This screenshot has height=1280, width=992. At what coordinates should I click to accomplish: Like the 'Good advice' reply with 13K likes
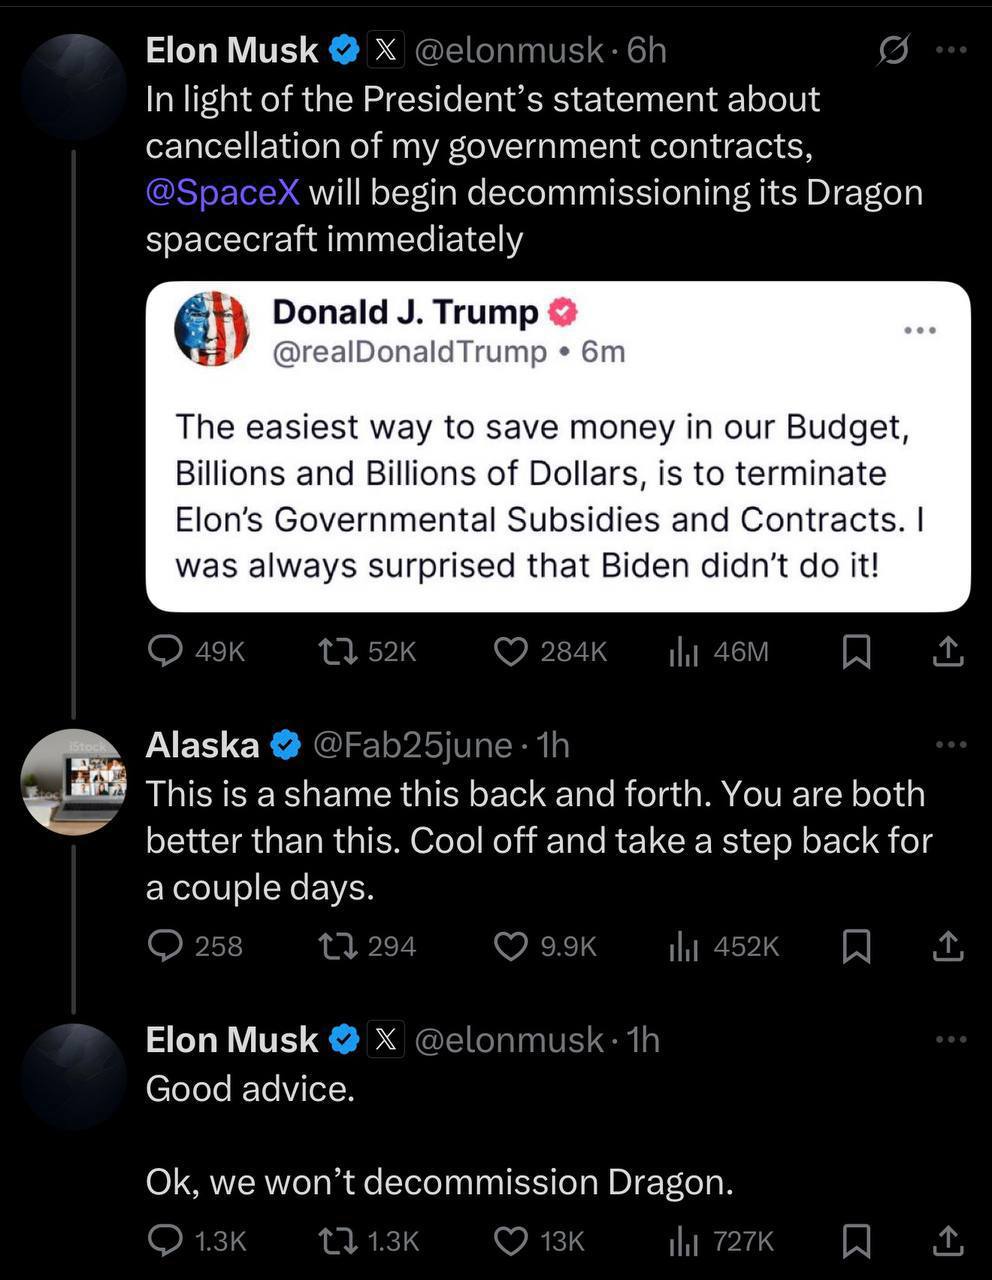tap(511, 1241)
